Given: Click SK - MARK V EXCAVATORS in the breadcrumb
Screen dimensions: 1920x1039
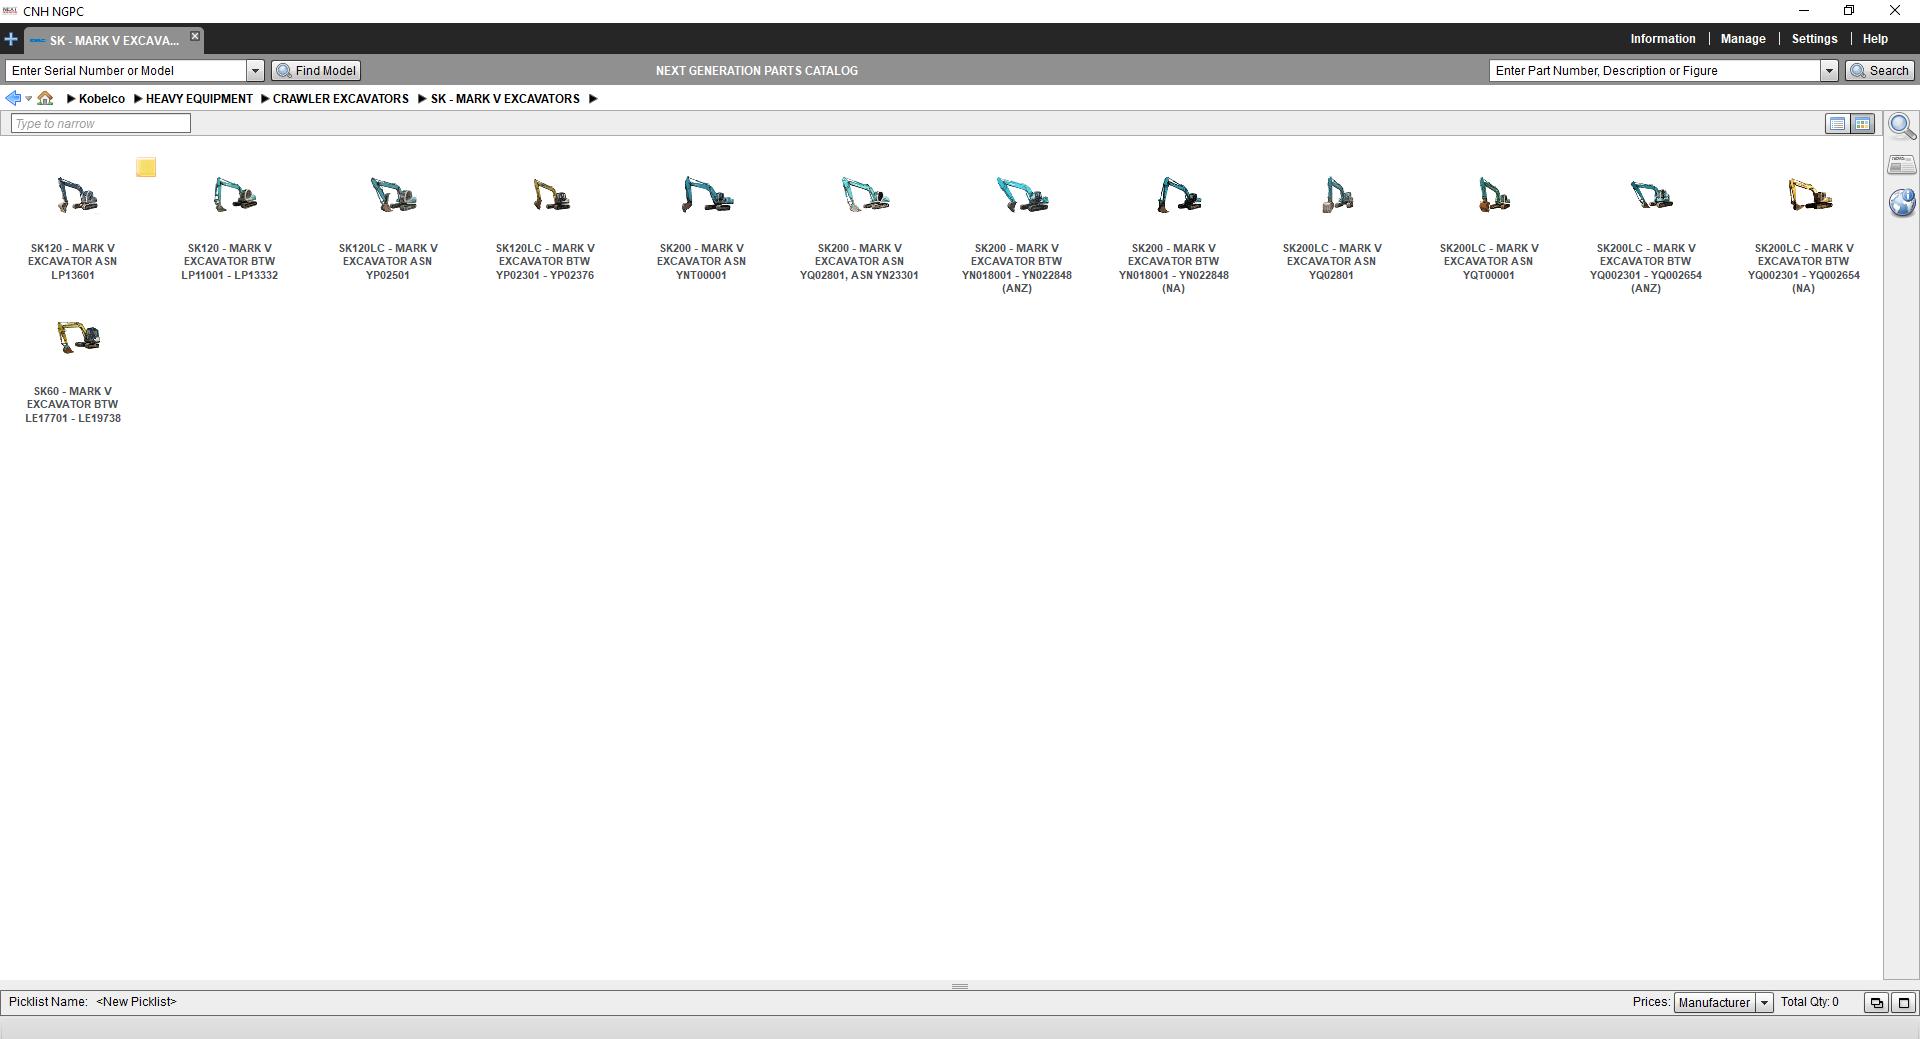Looking at the screenshot, I should click(x=505, y=99).
